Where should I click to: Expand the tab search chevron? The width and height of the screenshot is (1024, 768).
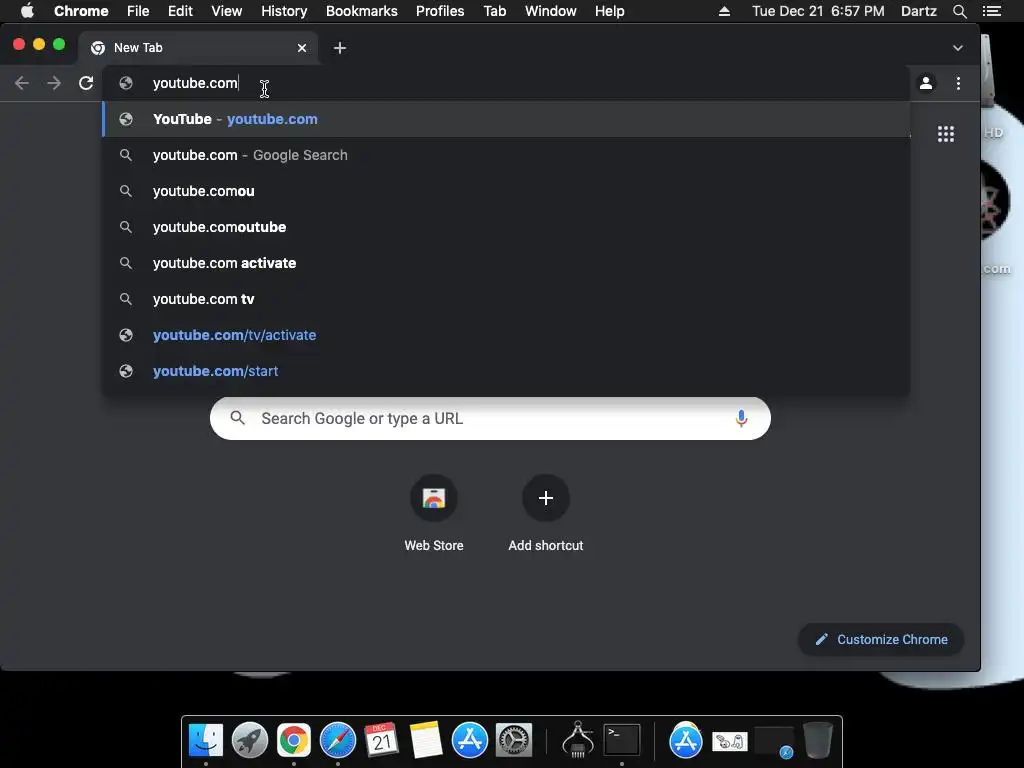coord(957,48)
